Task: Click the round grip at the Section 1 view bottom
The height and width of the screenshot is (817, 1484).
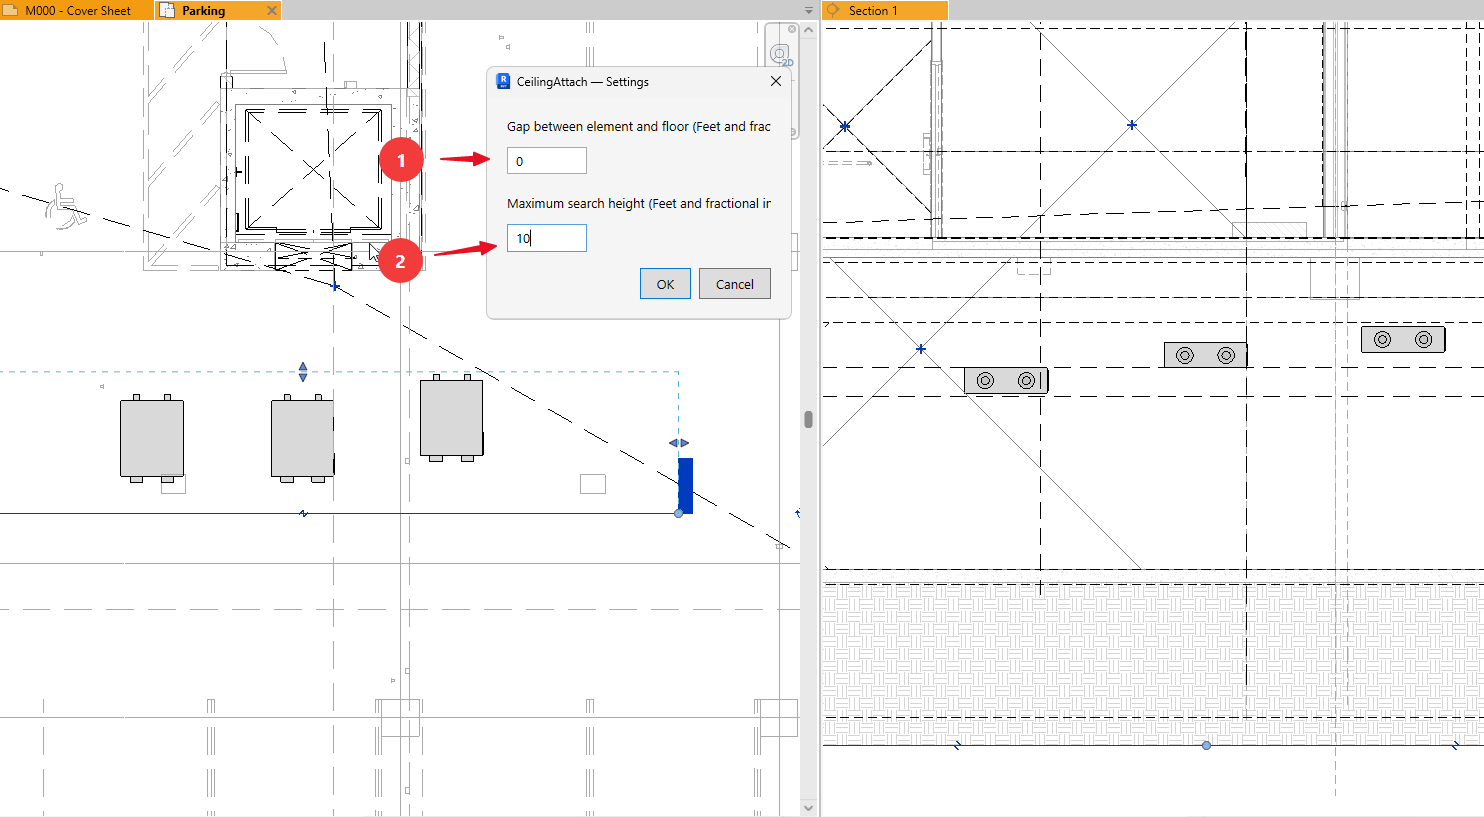Action: coord(1207,745)
